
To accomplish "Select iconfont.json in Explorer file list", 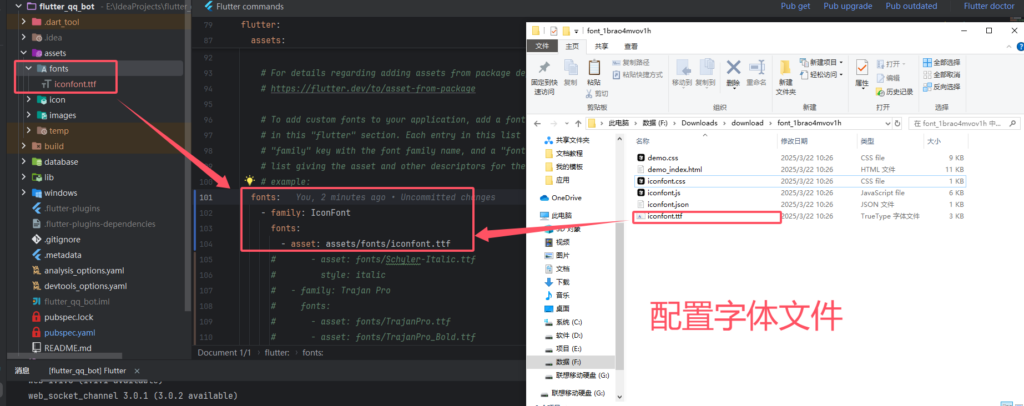I will [666, 204].
